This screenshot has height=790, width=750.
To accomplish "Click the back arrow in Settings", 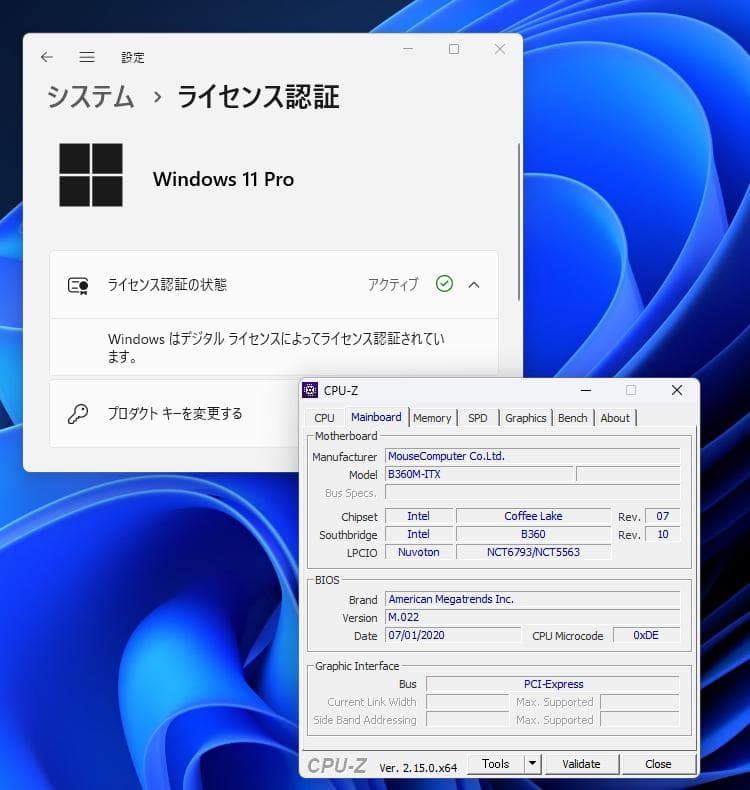I will (x=47, y=57).
